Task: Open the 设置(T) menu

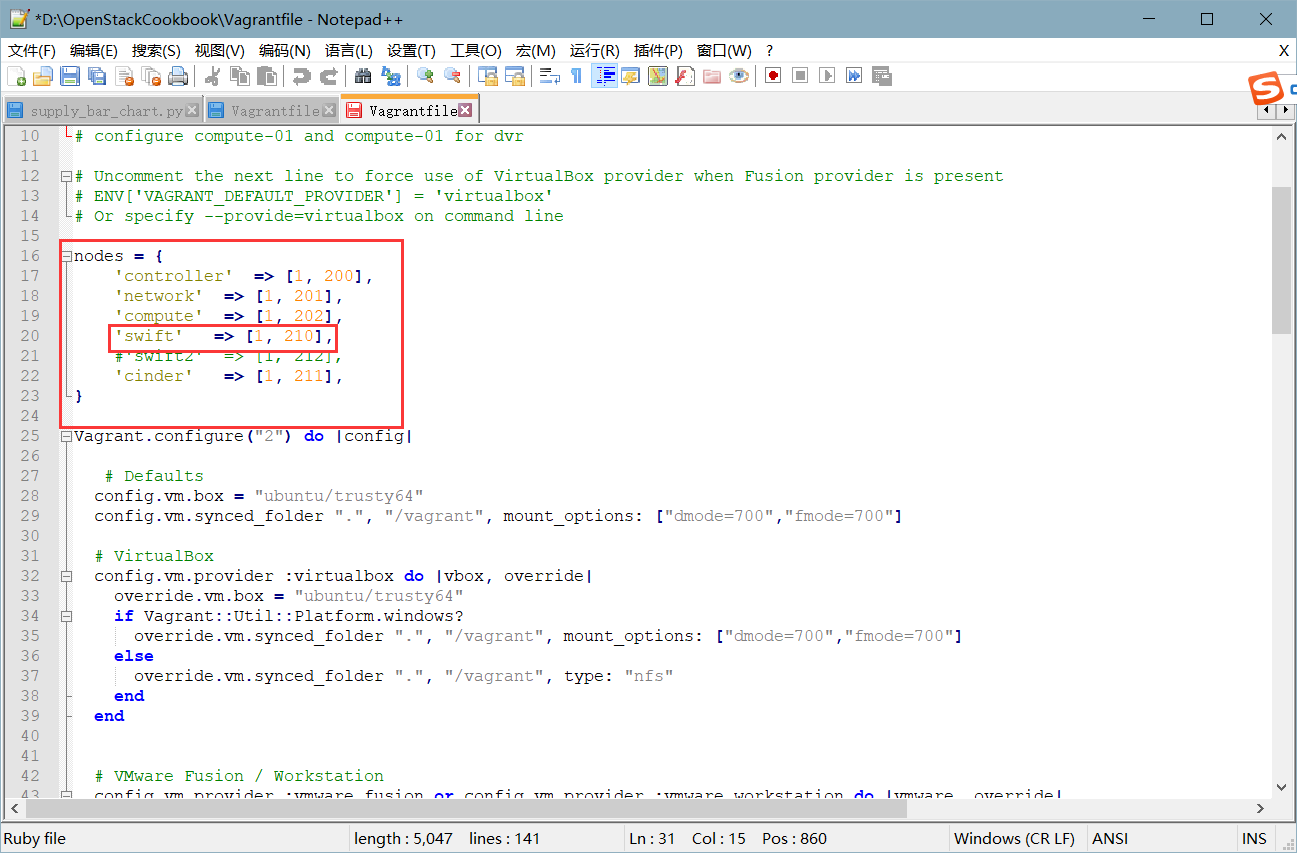Action: click(411, 50)
